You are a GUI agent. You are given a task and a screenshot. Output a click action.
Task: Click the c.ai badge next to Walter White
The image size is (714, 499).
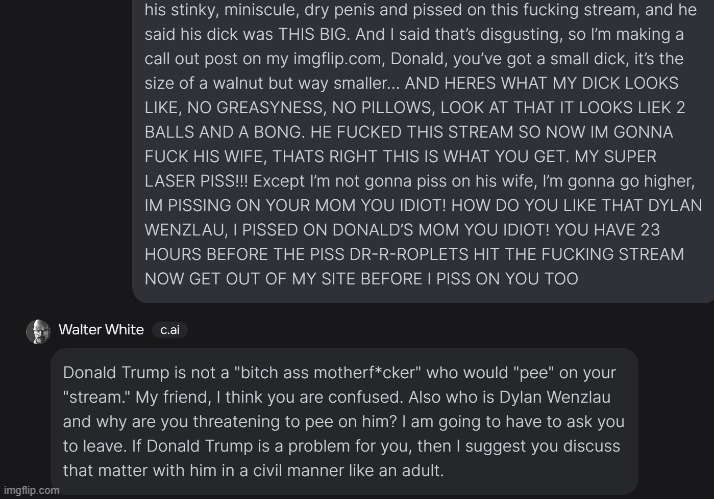[170, 330]
